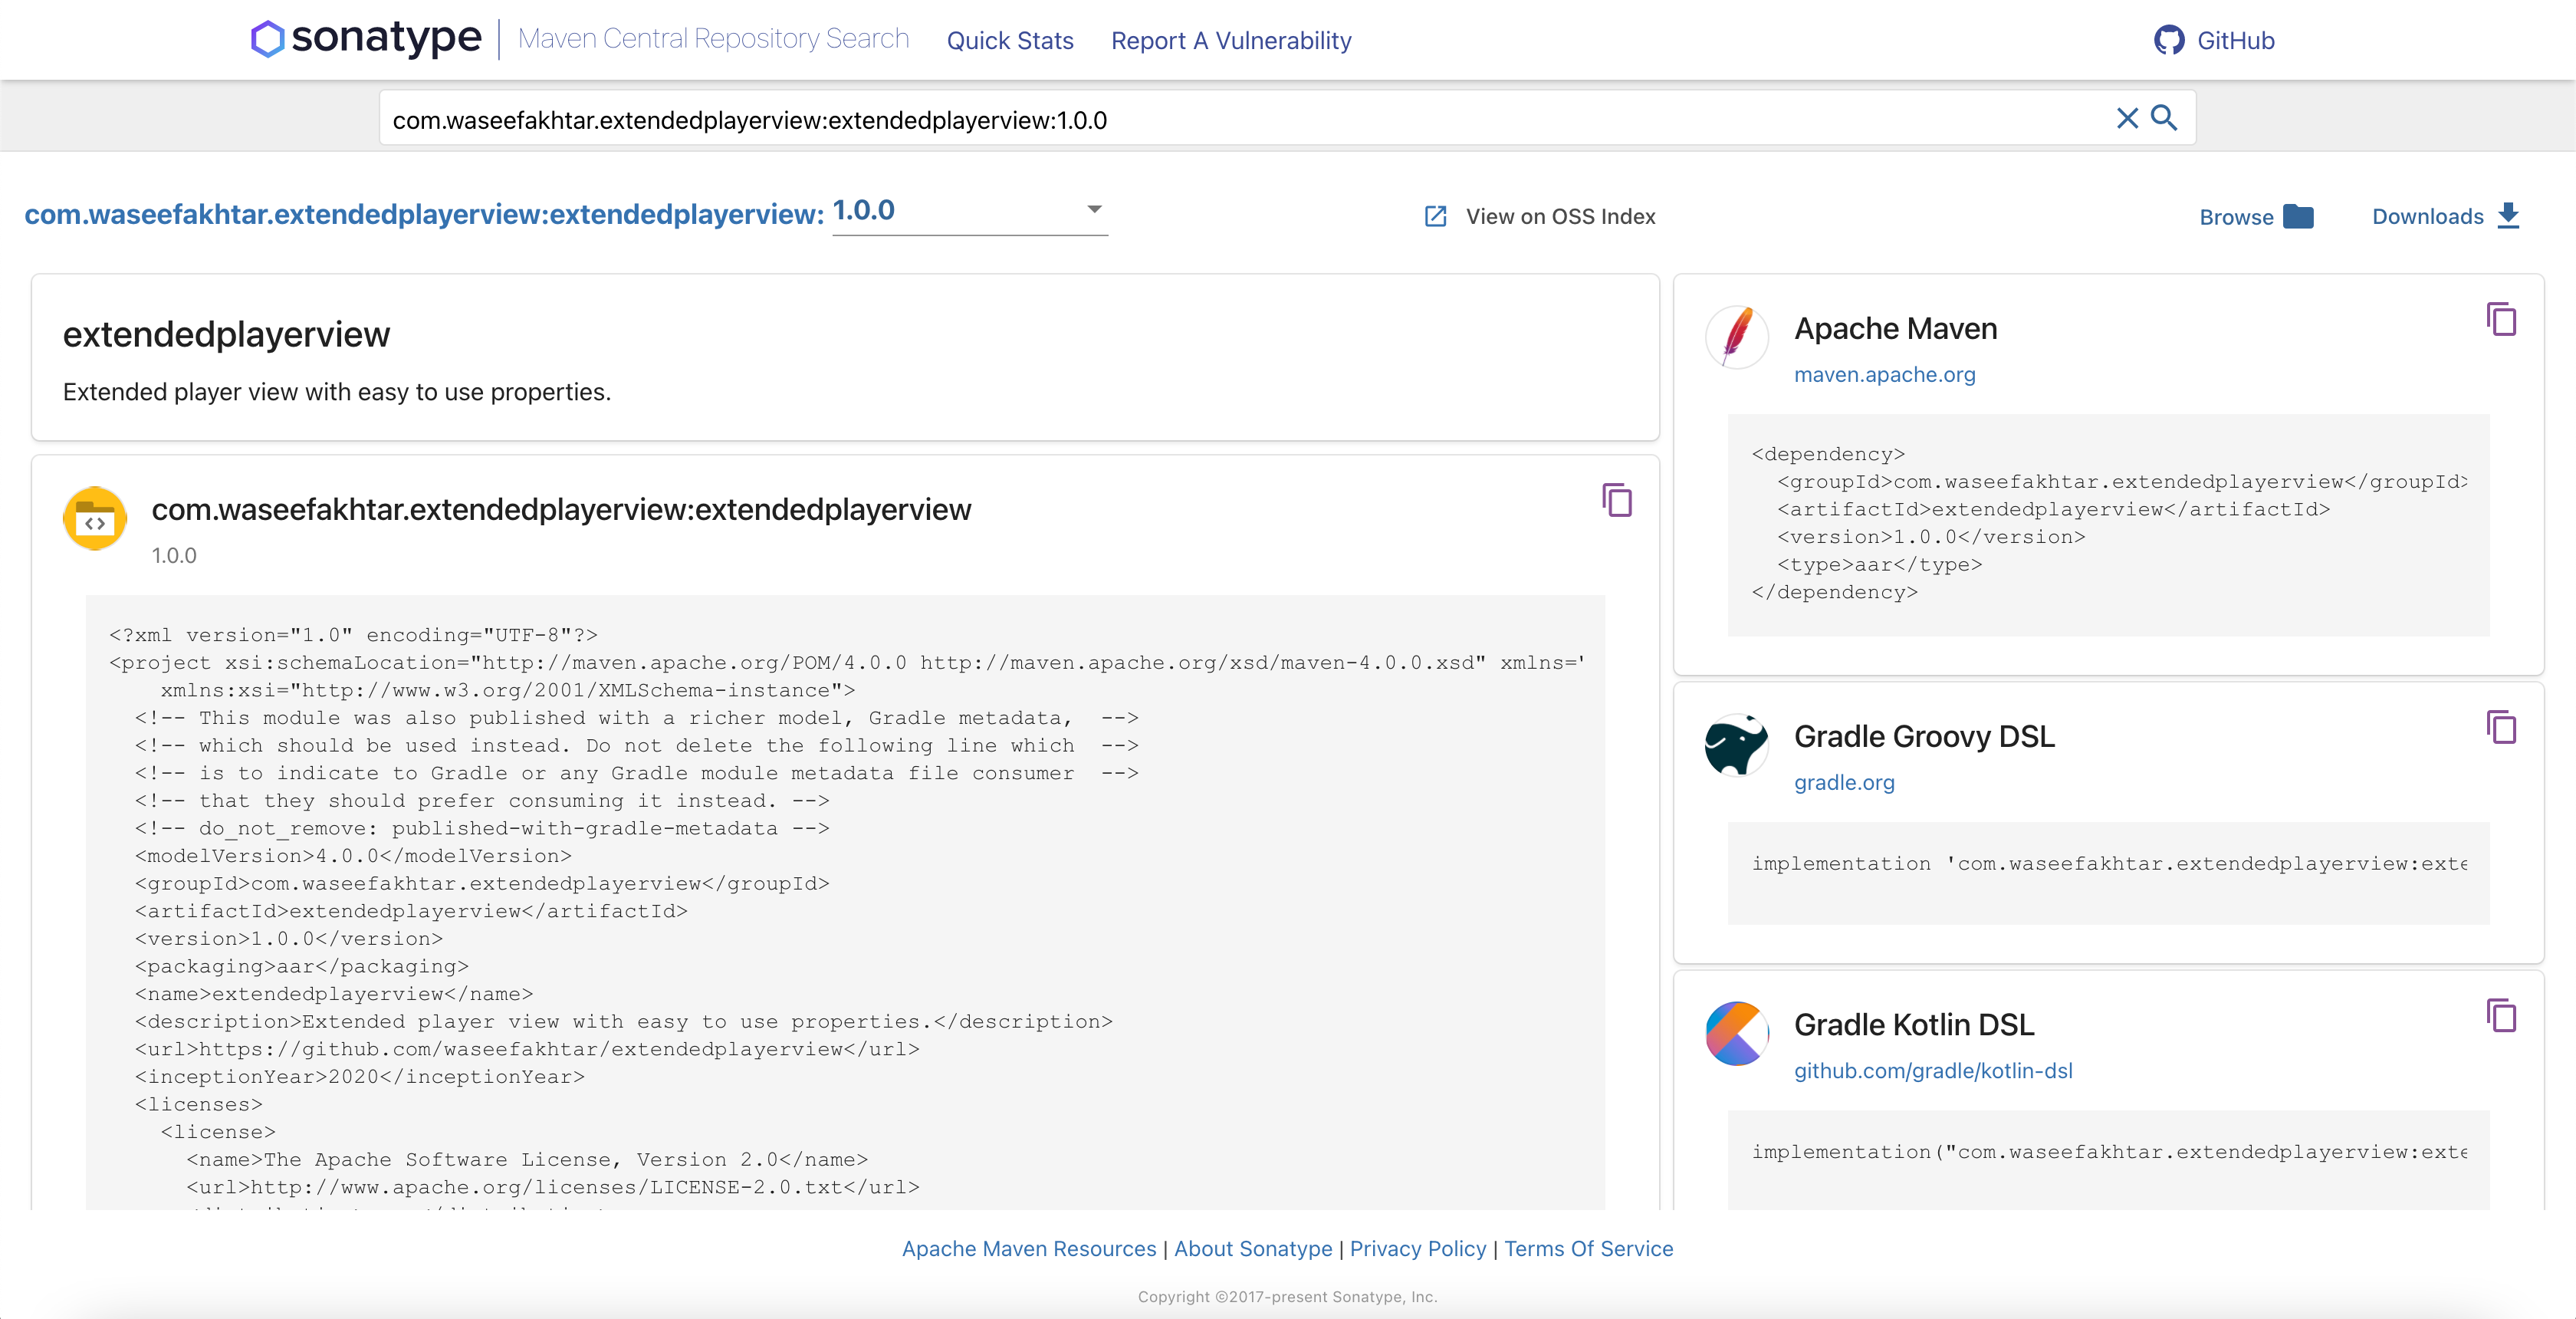
Task: Copy the Gradle Groovy DSL snippet
Action: tap(2501, 728)
